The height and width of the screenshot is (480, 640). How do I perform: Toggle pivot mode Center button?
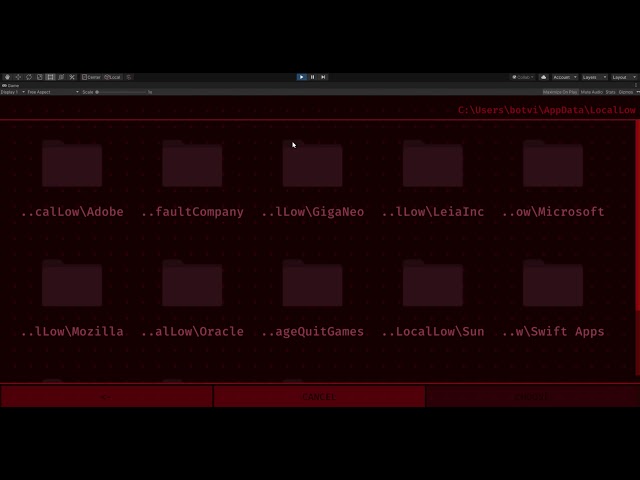[x=91, y=77]
